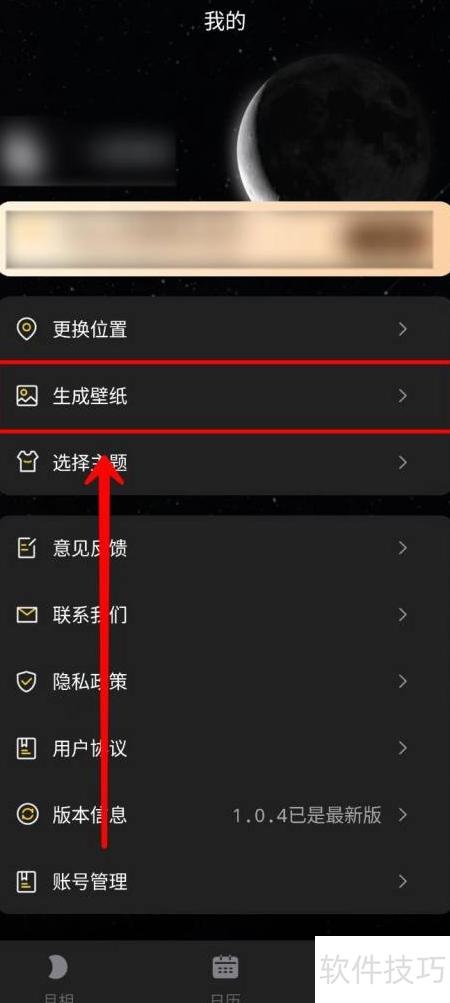The height and width of the screenshot is (1003, 450).
Task: Tap the blurred gold membership banner
Action: point(225,239)
